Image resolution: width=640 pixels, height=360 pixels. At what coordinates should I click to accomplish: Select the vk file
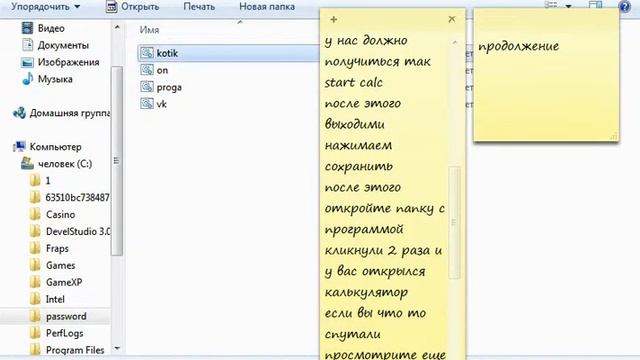pyautogui.click(x=162, y=104)
